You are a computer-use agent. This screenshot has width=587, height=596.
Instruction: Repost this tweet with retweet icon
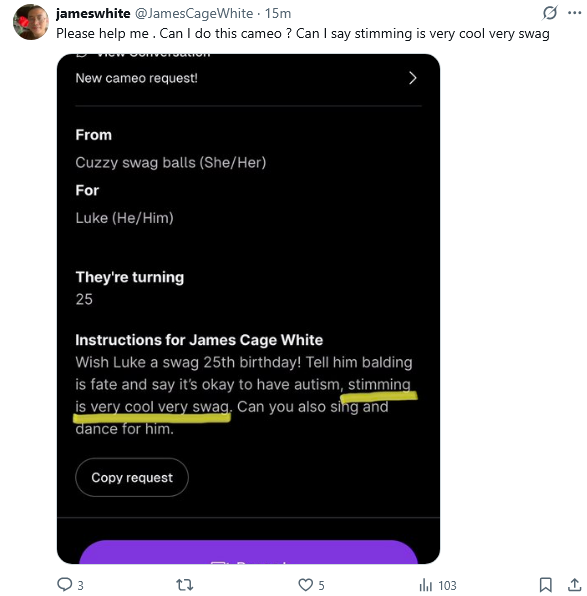coord(185,585)
